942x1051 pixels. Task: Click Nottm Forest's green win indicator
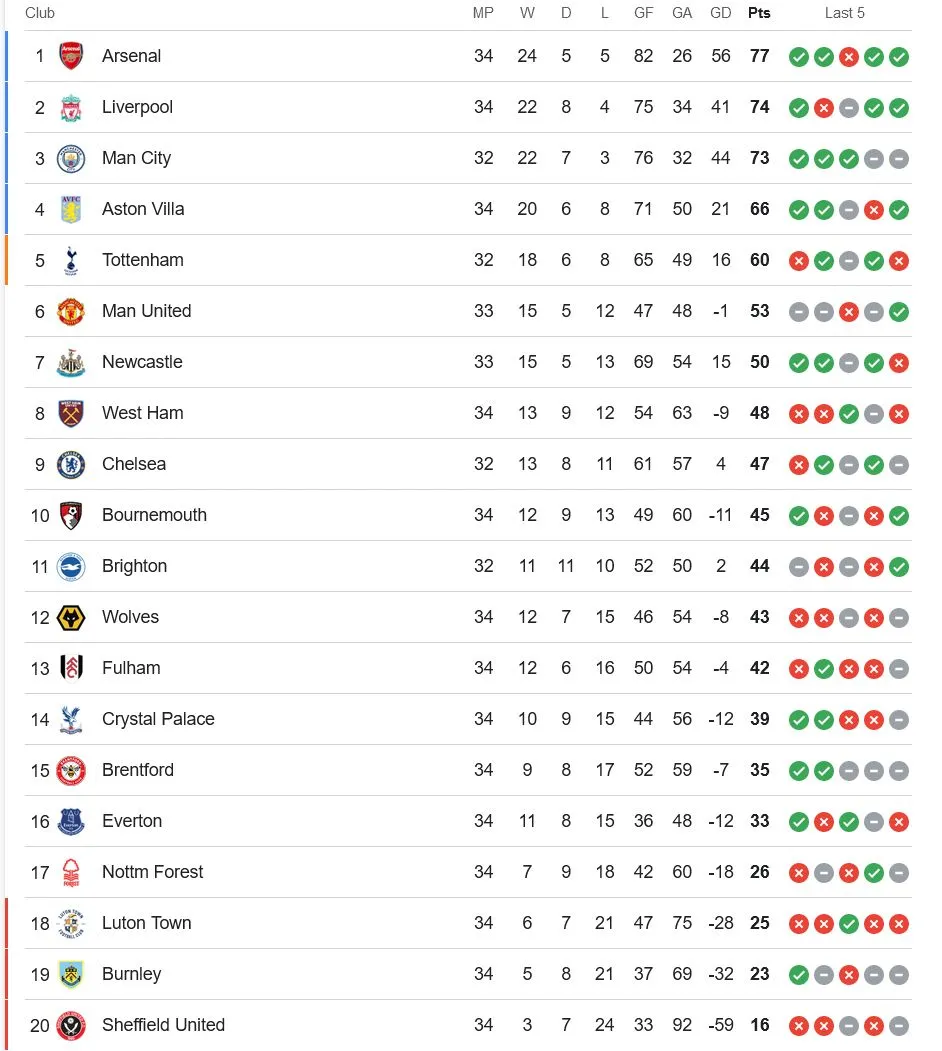(x=874, y=873)
